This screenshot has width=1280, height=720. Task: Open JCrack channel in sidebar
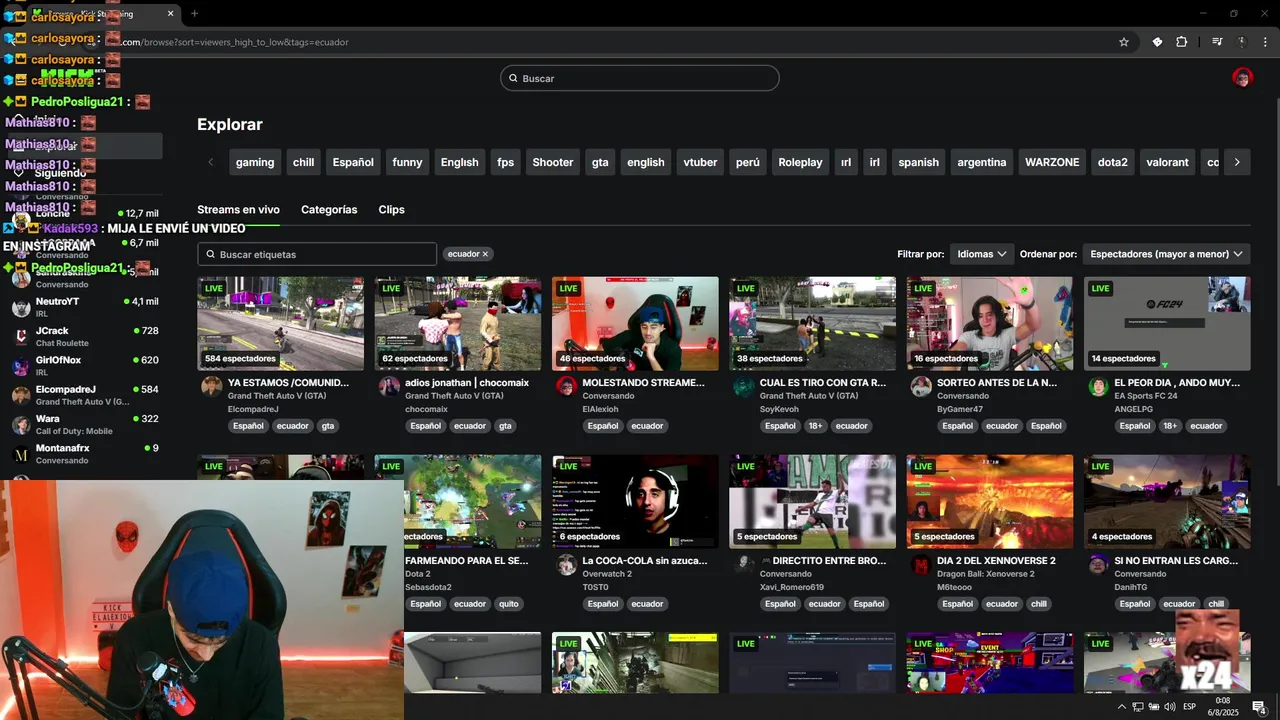click(85, 336)
